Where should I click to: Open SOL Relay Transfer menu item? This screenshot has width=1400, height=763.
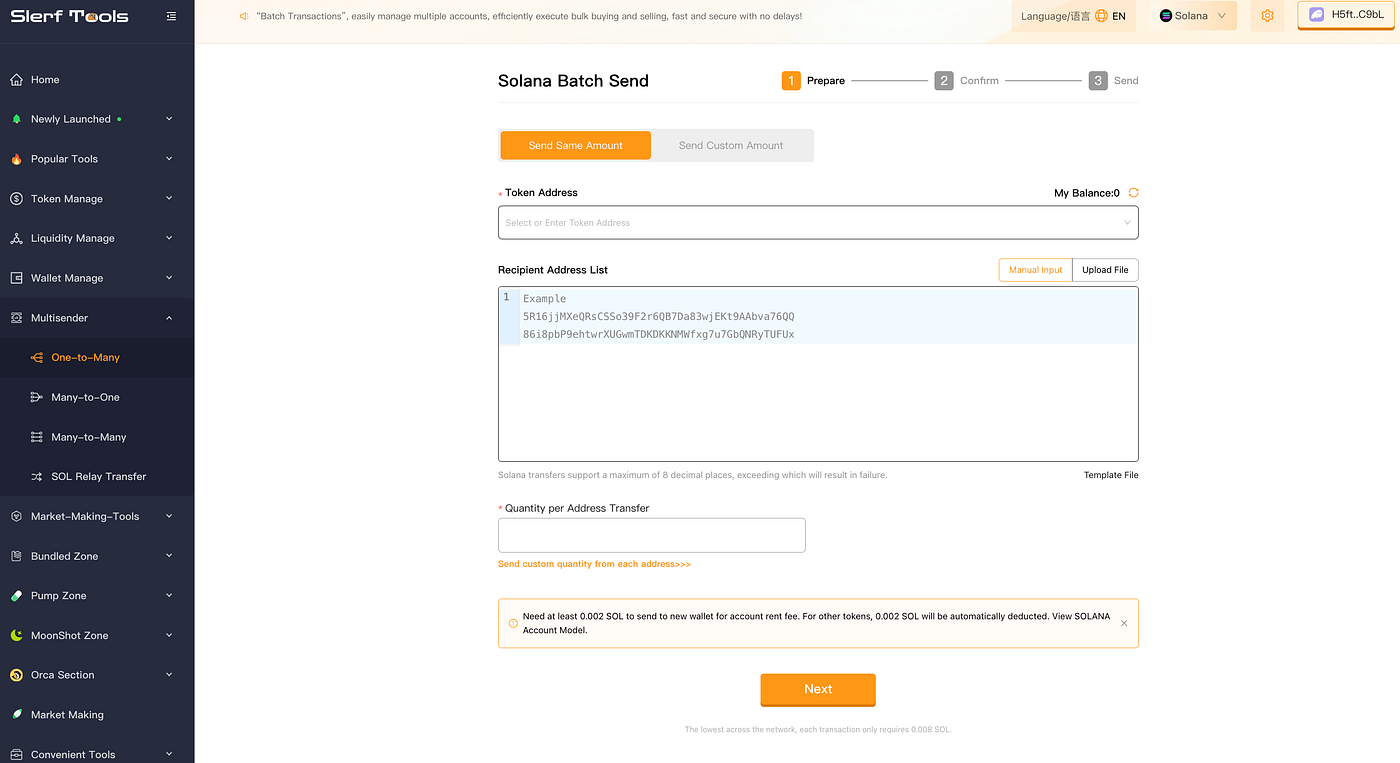(x=97, y=477)
